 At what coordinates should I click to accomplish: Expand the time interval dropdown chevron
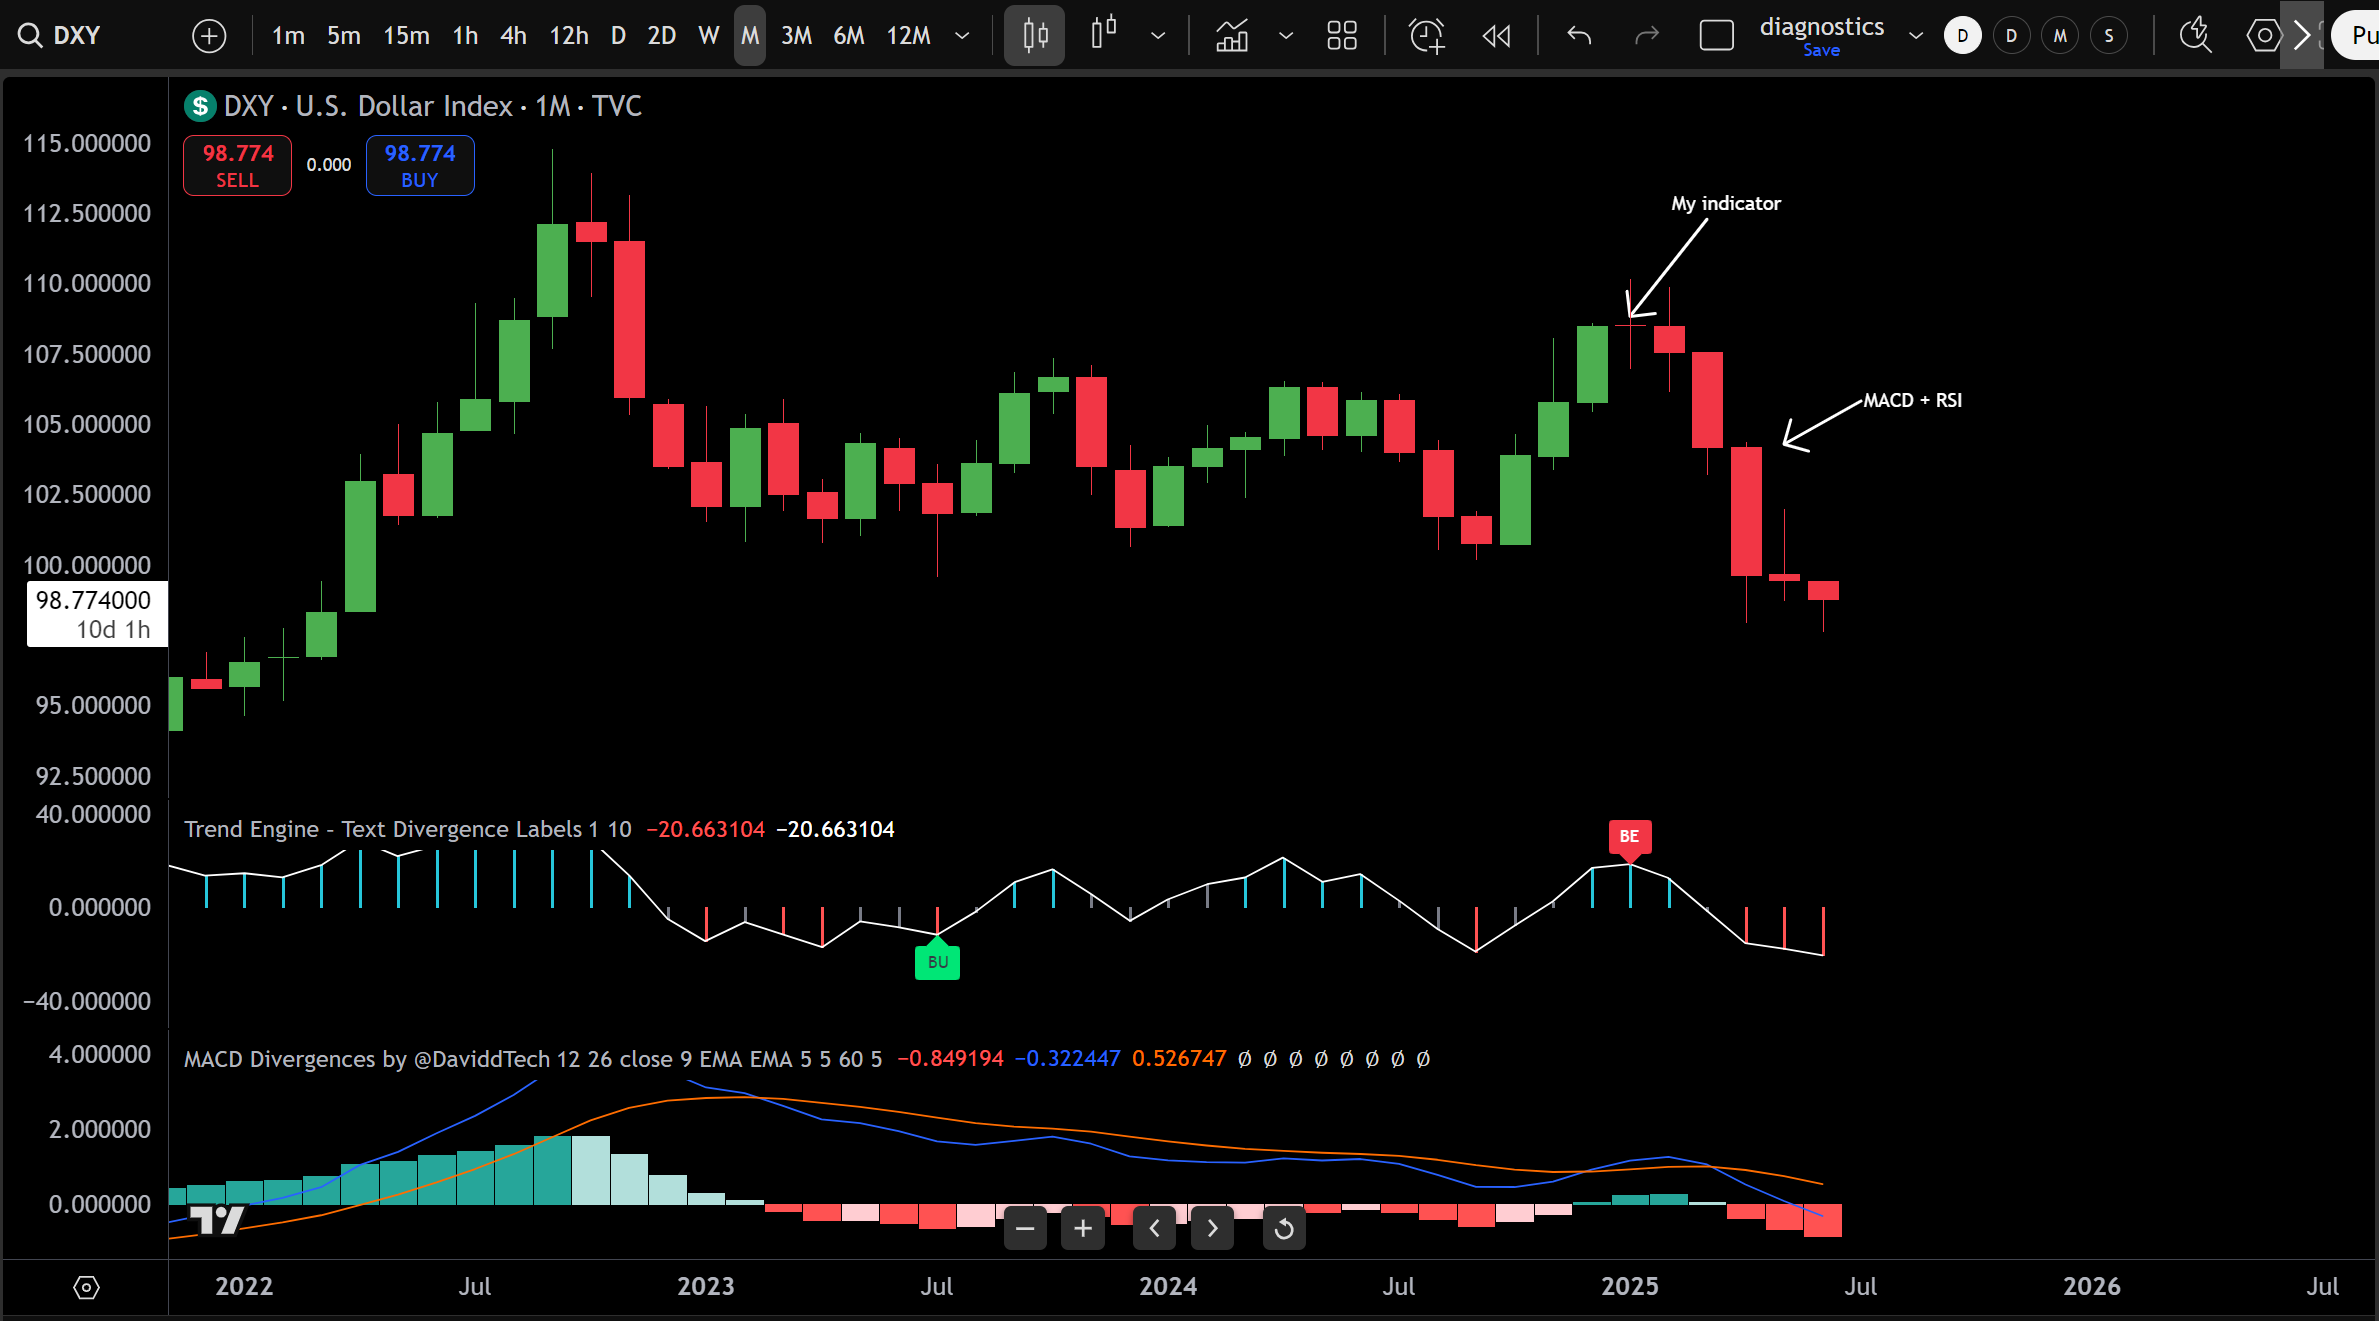962,36
